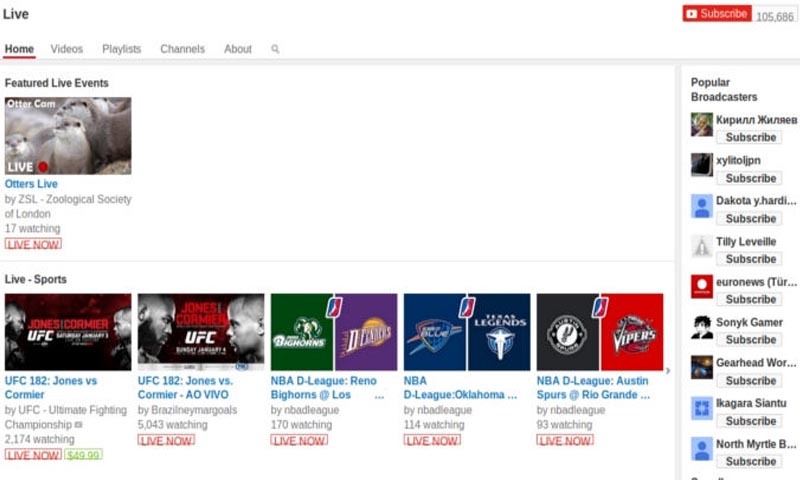Click the right arrow to show more sports

pyautogui.click(x=668, y=371)
